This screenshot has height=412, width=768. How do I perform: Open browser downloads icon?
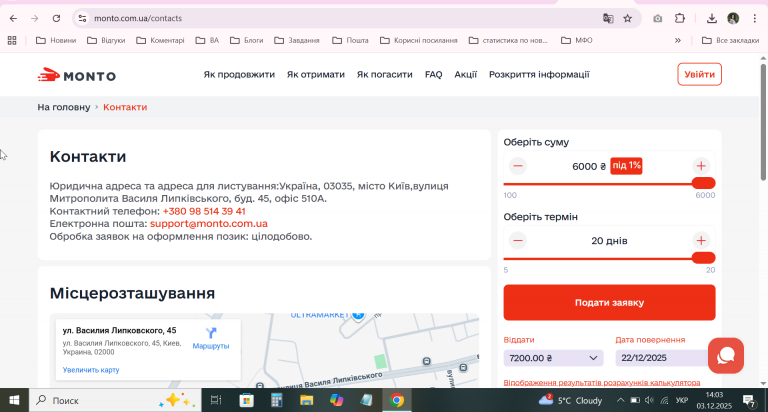point(712,18)
